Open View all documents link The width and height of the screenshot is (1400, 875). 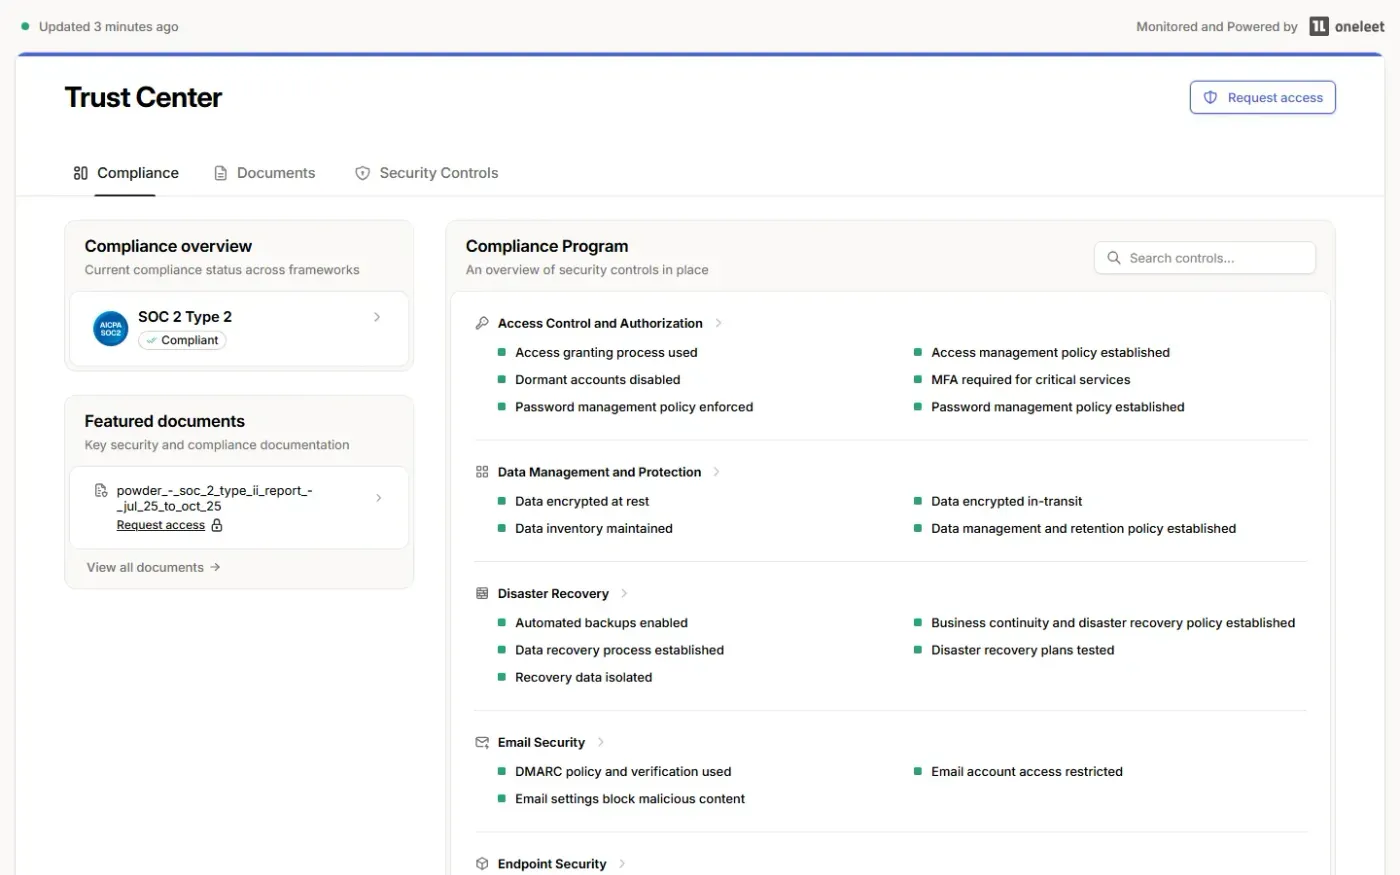154,567
